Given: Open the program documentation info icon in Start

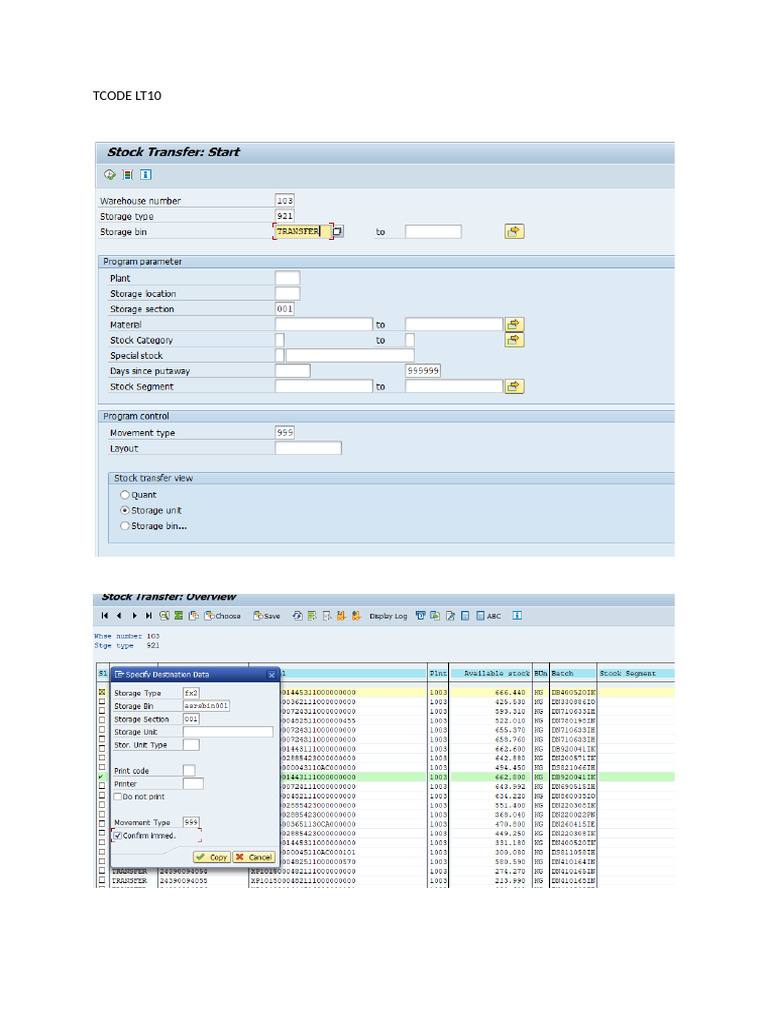Looking at the screenshot, I should click(146, 174).
